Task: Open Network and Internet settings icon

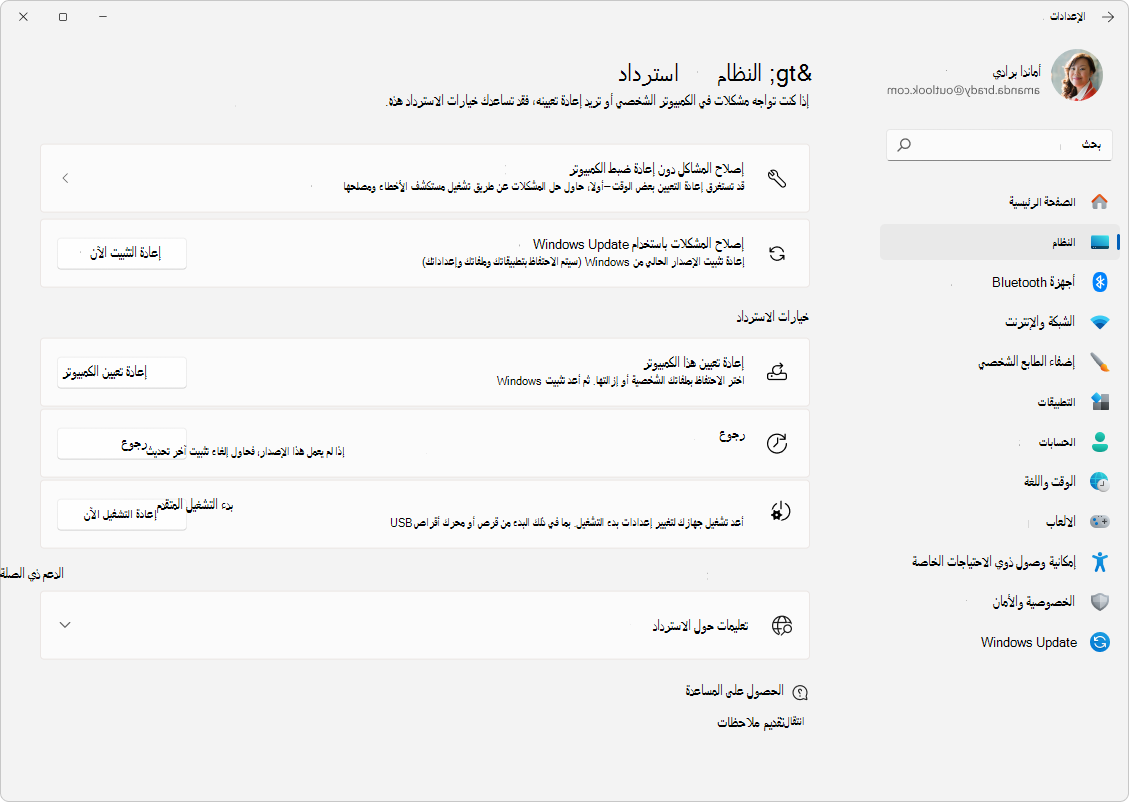Action: click(x=1100, y=322)
